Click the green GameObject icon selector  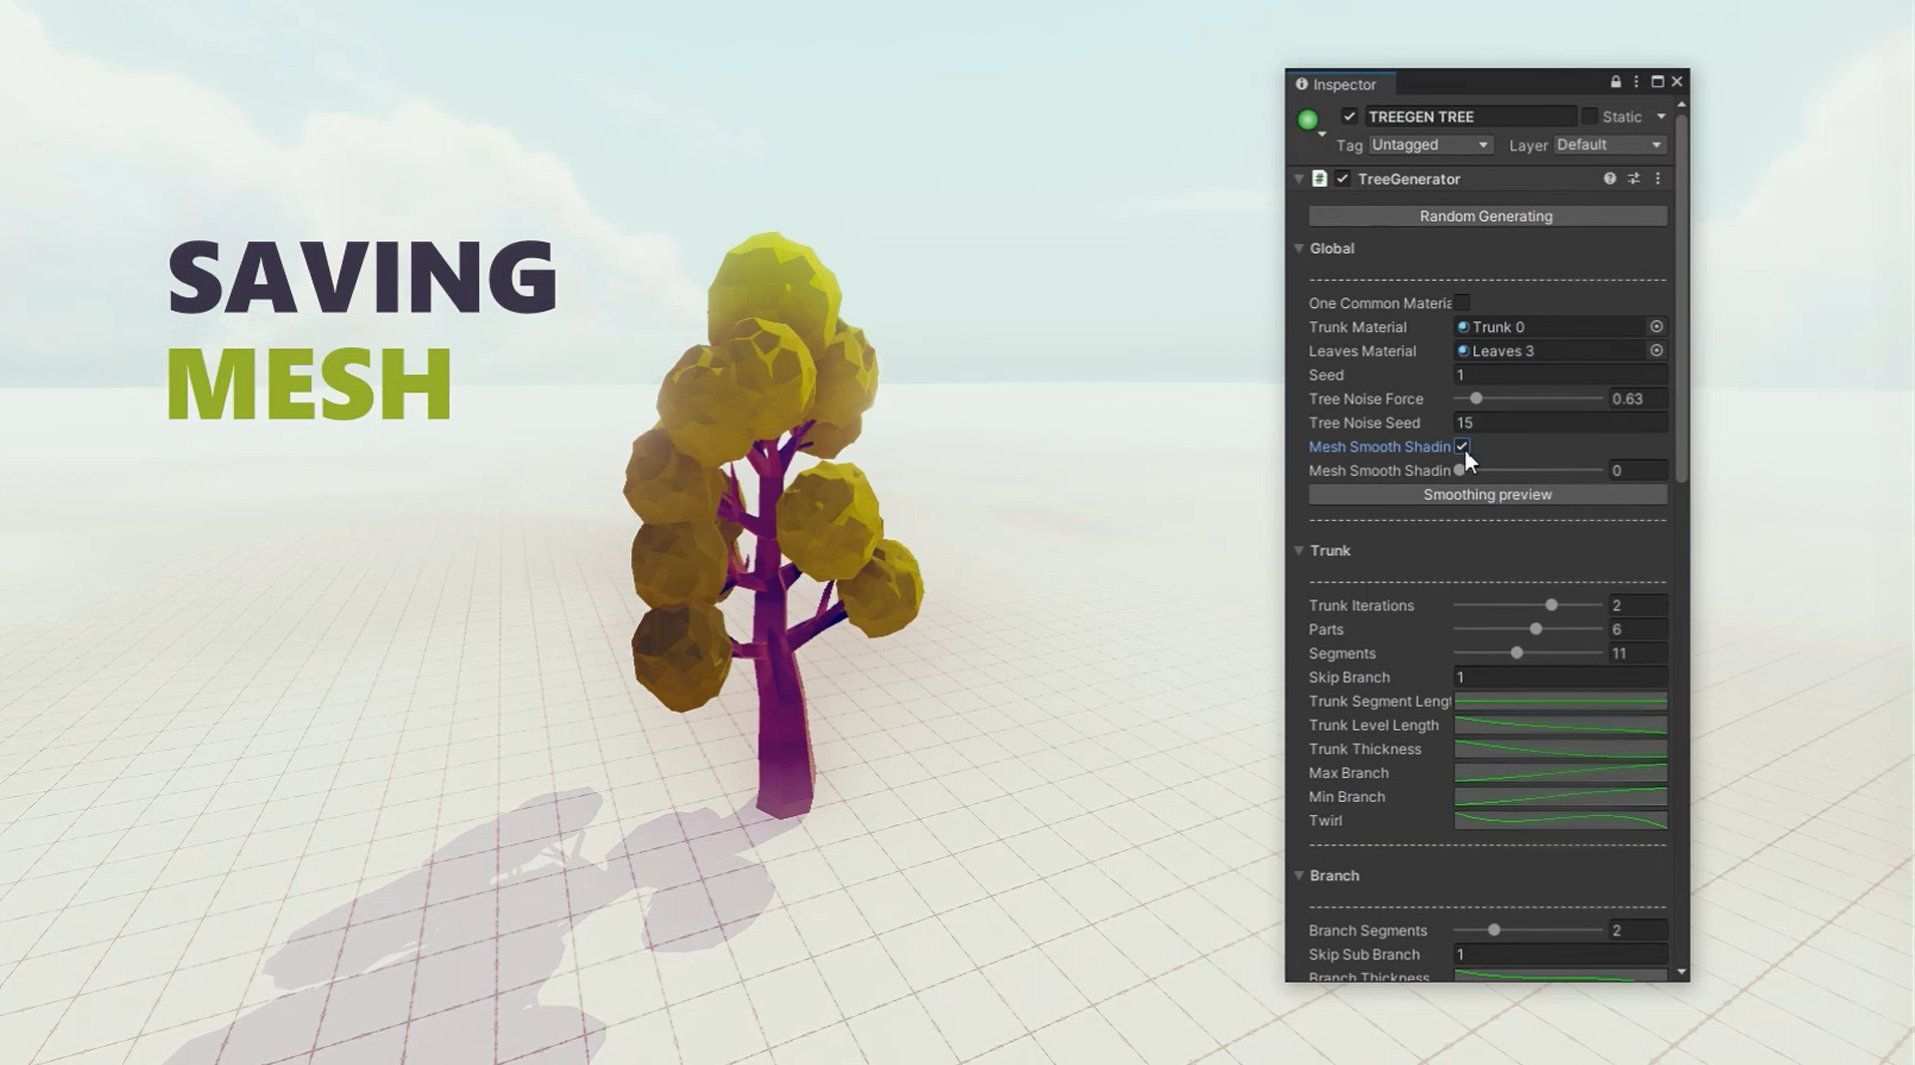[1308, 120]
